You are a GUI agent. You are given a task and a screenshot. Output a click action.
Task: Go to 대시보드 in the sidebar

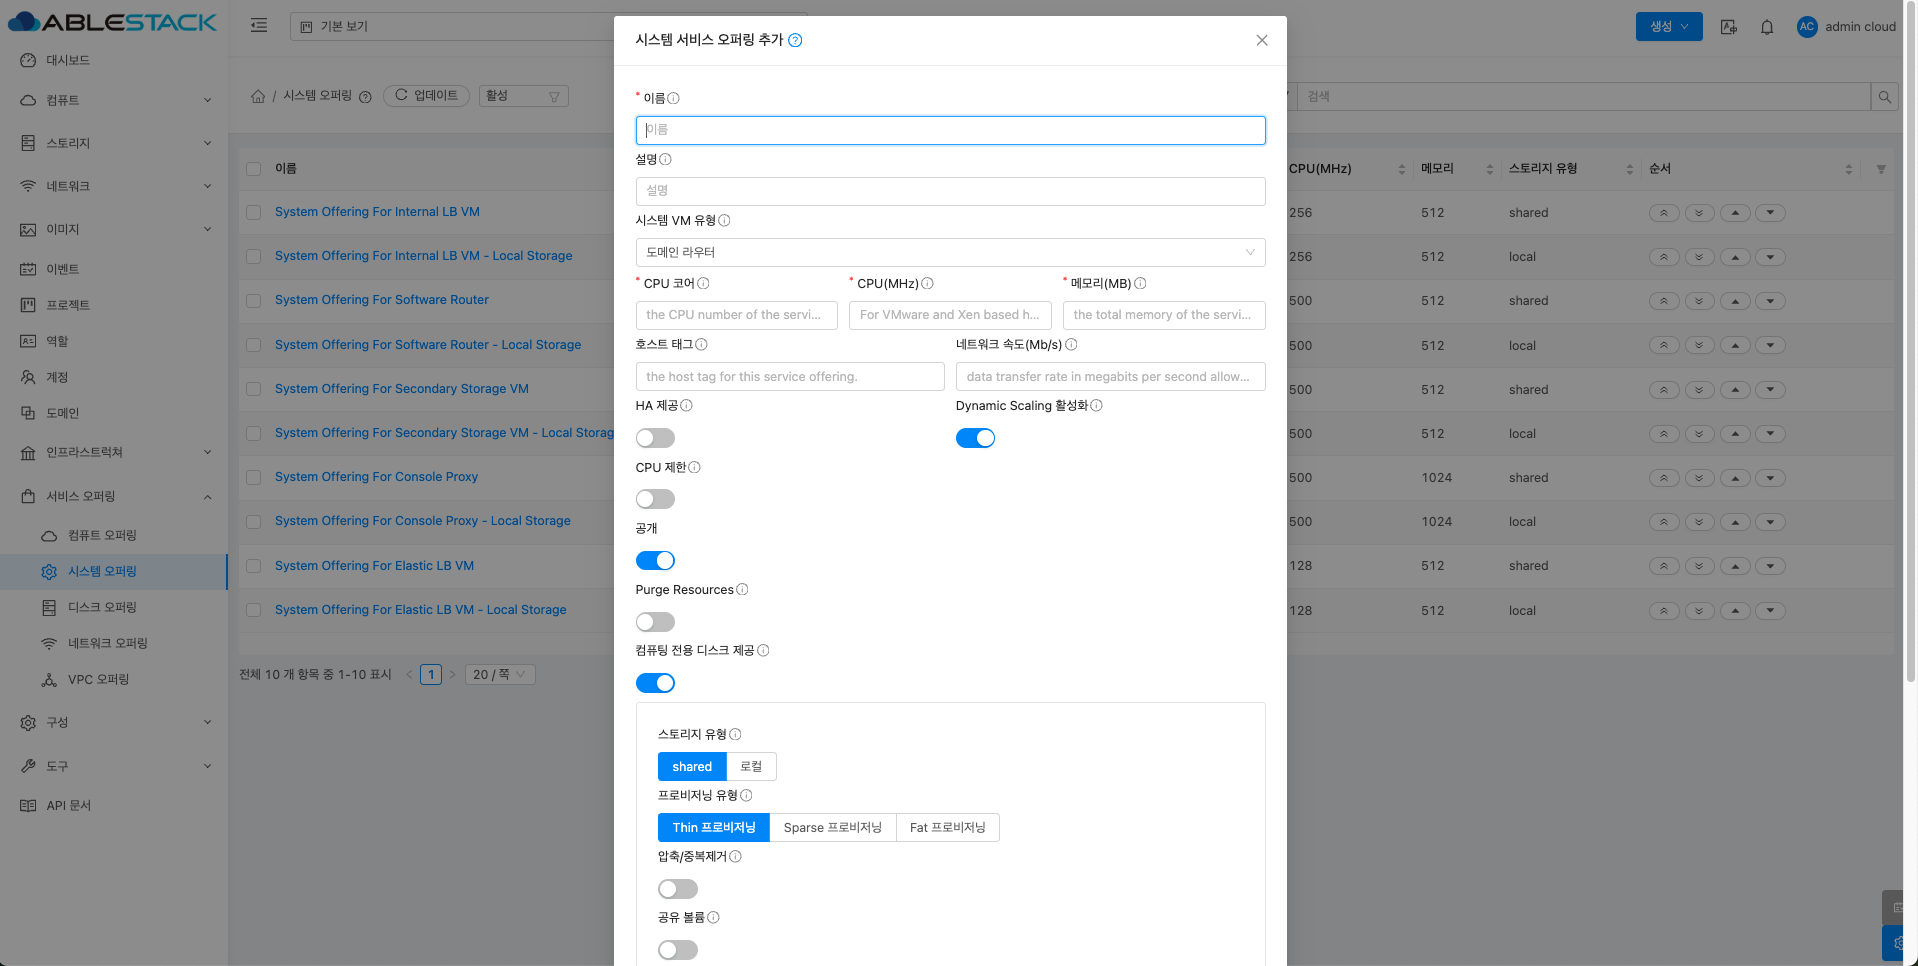pos(68,60)
